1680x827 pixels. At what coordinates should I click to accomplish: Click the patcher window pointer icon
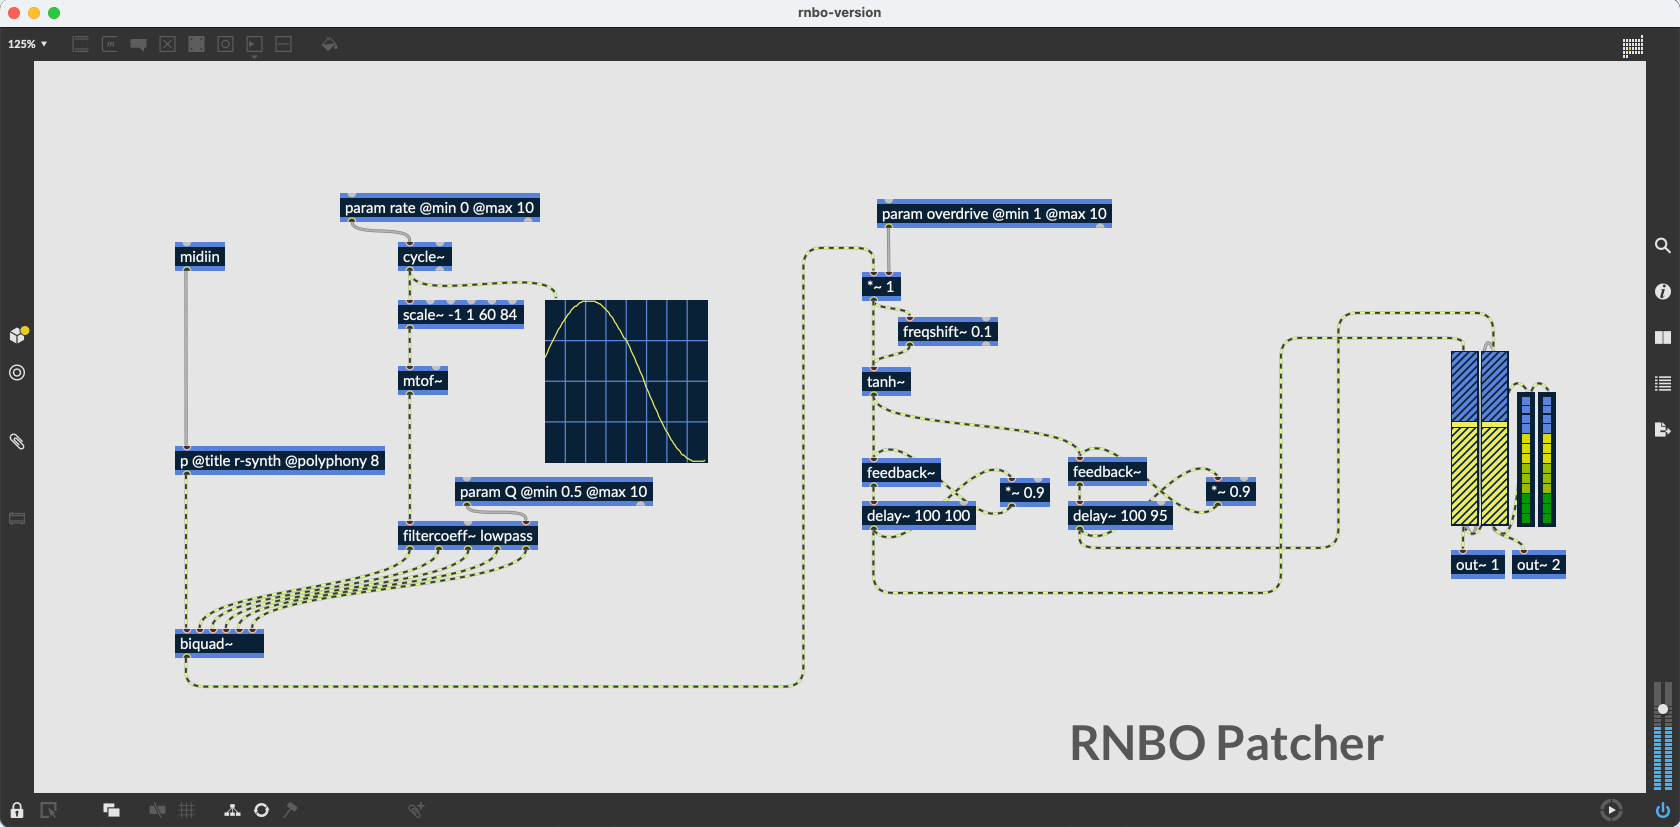[x=48, y=810]
